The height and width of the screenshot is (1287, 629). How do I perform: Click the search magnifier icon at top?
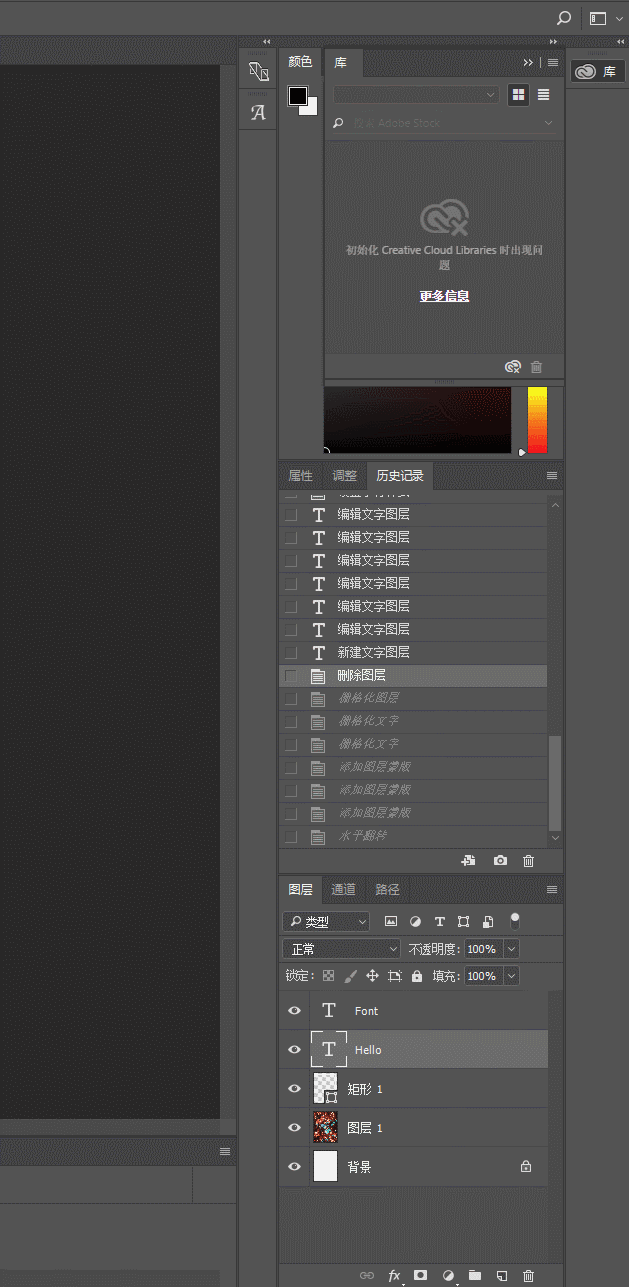click(x=564, y=18)
